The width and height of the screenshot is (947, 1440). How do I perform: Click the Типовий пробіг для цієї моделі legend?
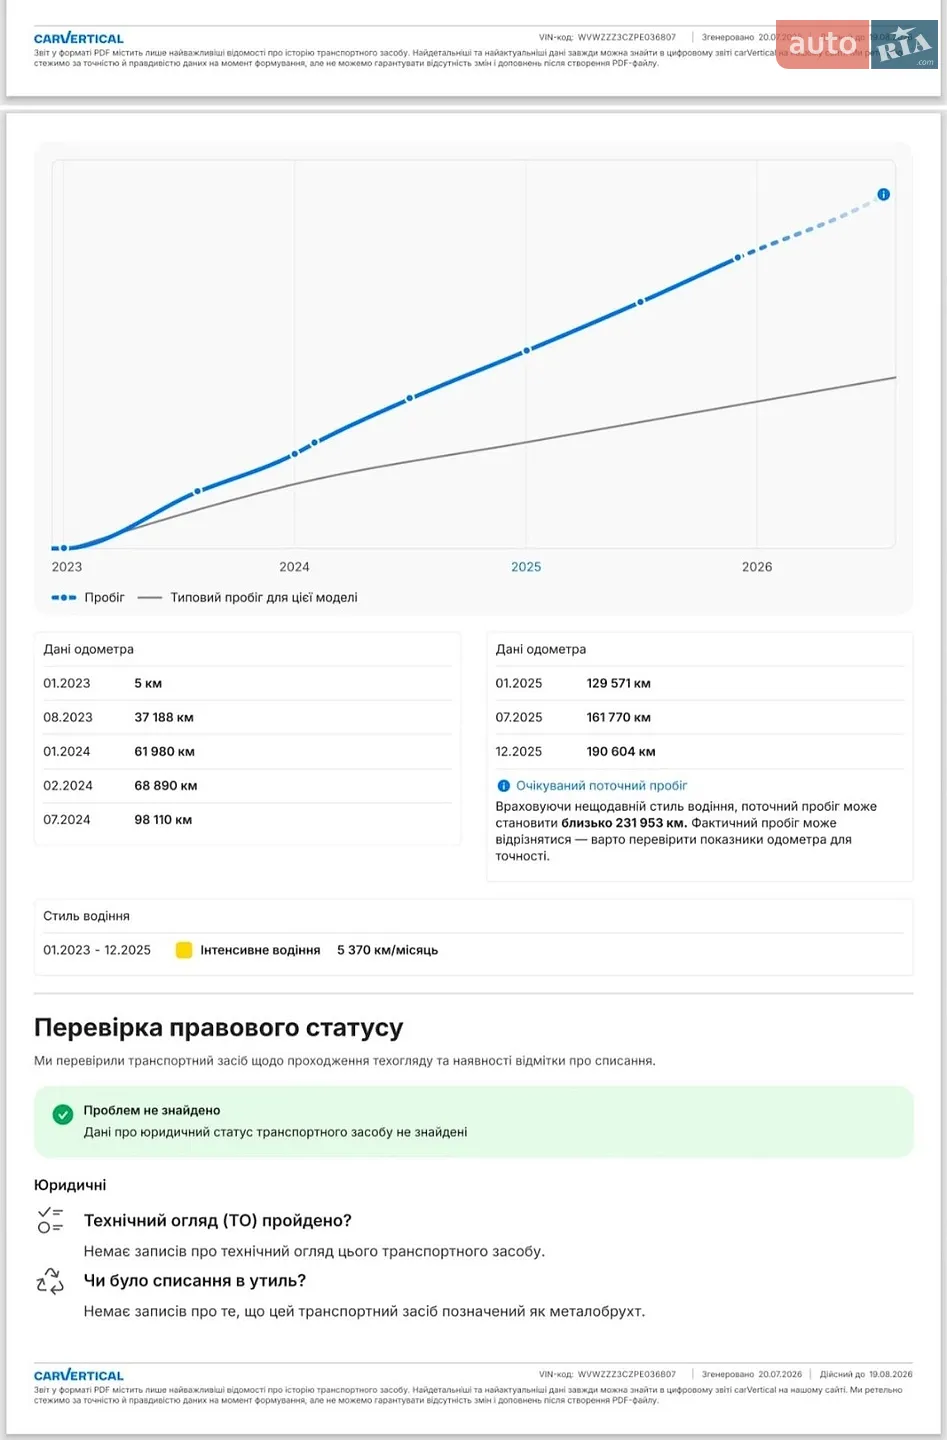pyautogui.click(x=248, y=597)
